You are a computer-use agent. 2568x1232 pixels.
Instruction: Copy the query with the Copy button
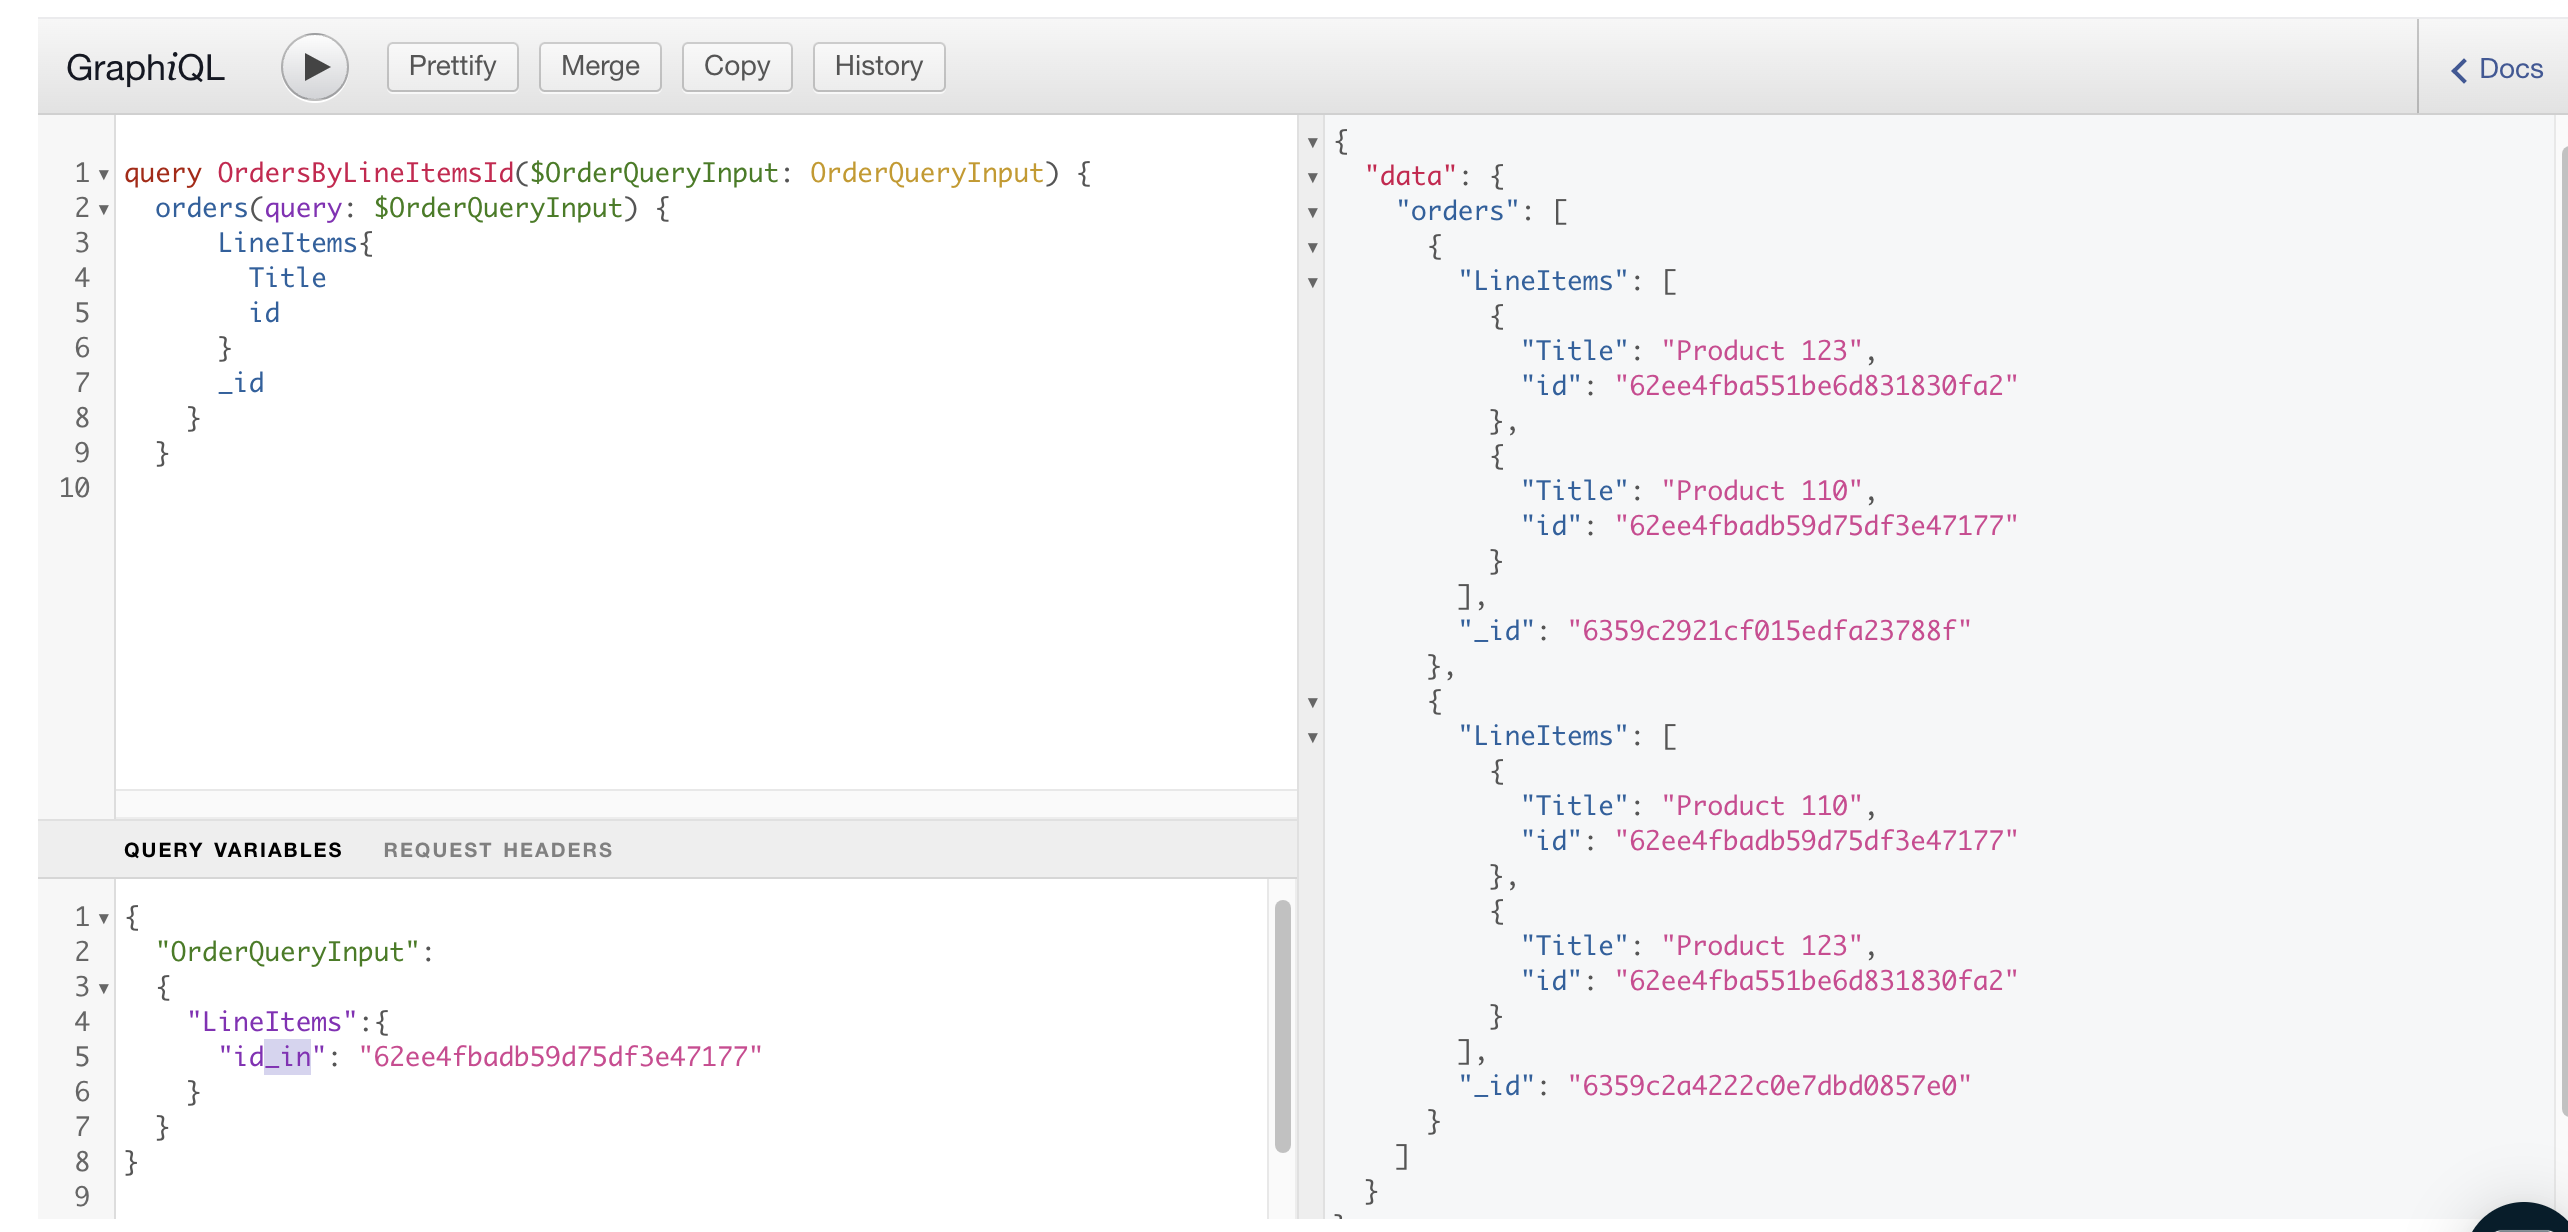(736, 67)
